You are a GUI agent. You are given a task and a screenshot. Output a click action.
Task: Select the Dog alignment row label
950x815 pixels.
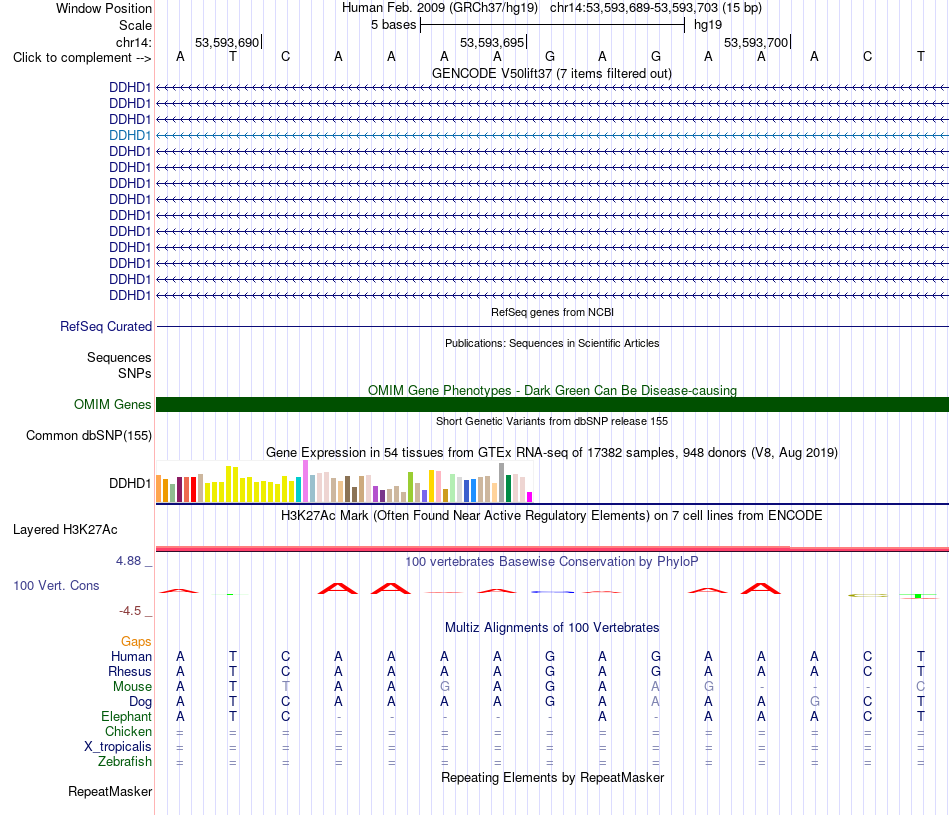(140, 702)
